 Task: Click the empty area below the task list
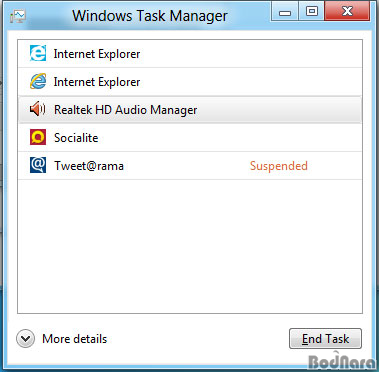point(190,247)
